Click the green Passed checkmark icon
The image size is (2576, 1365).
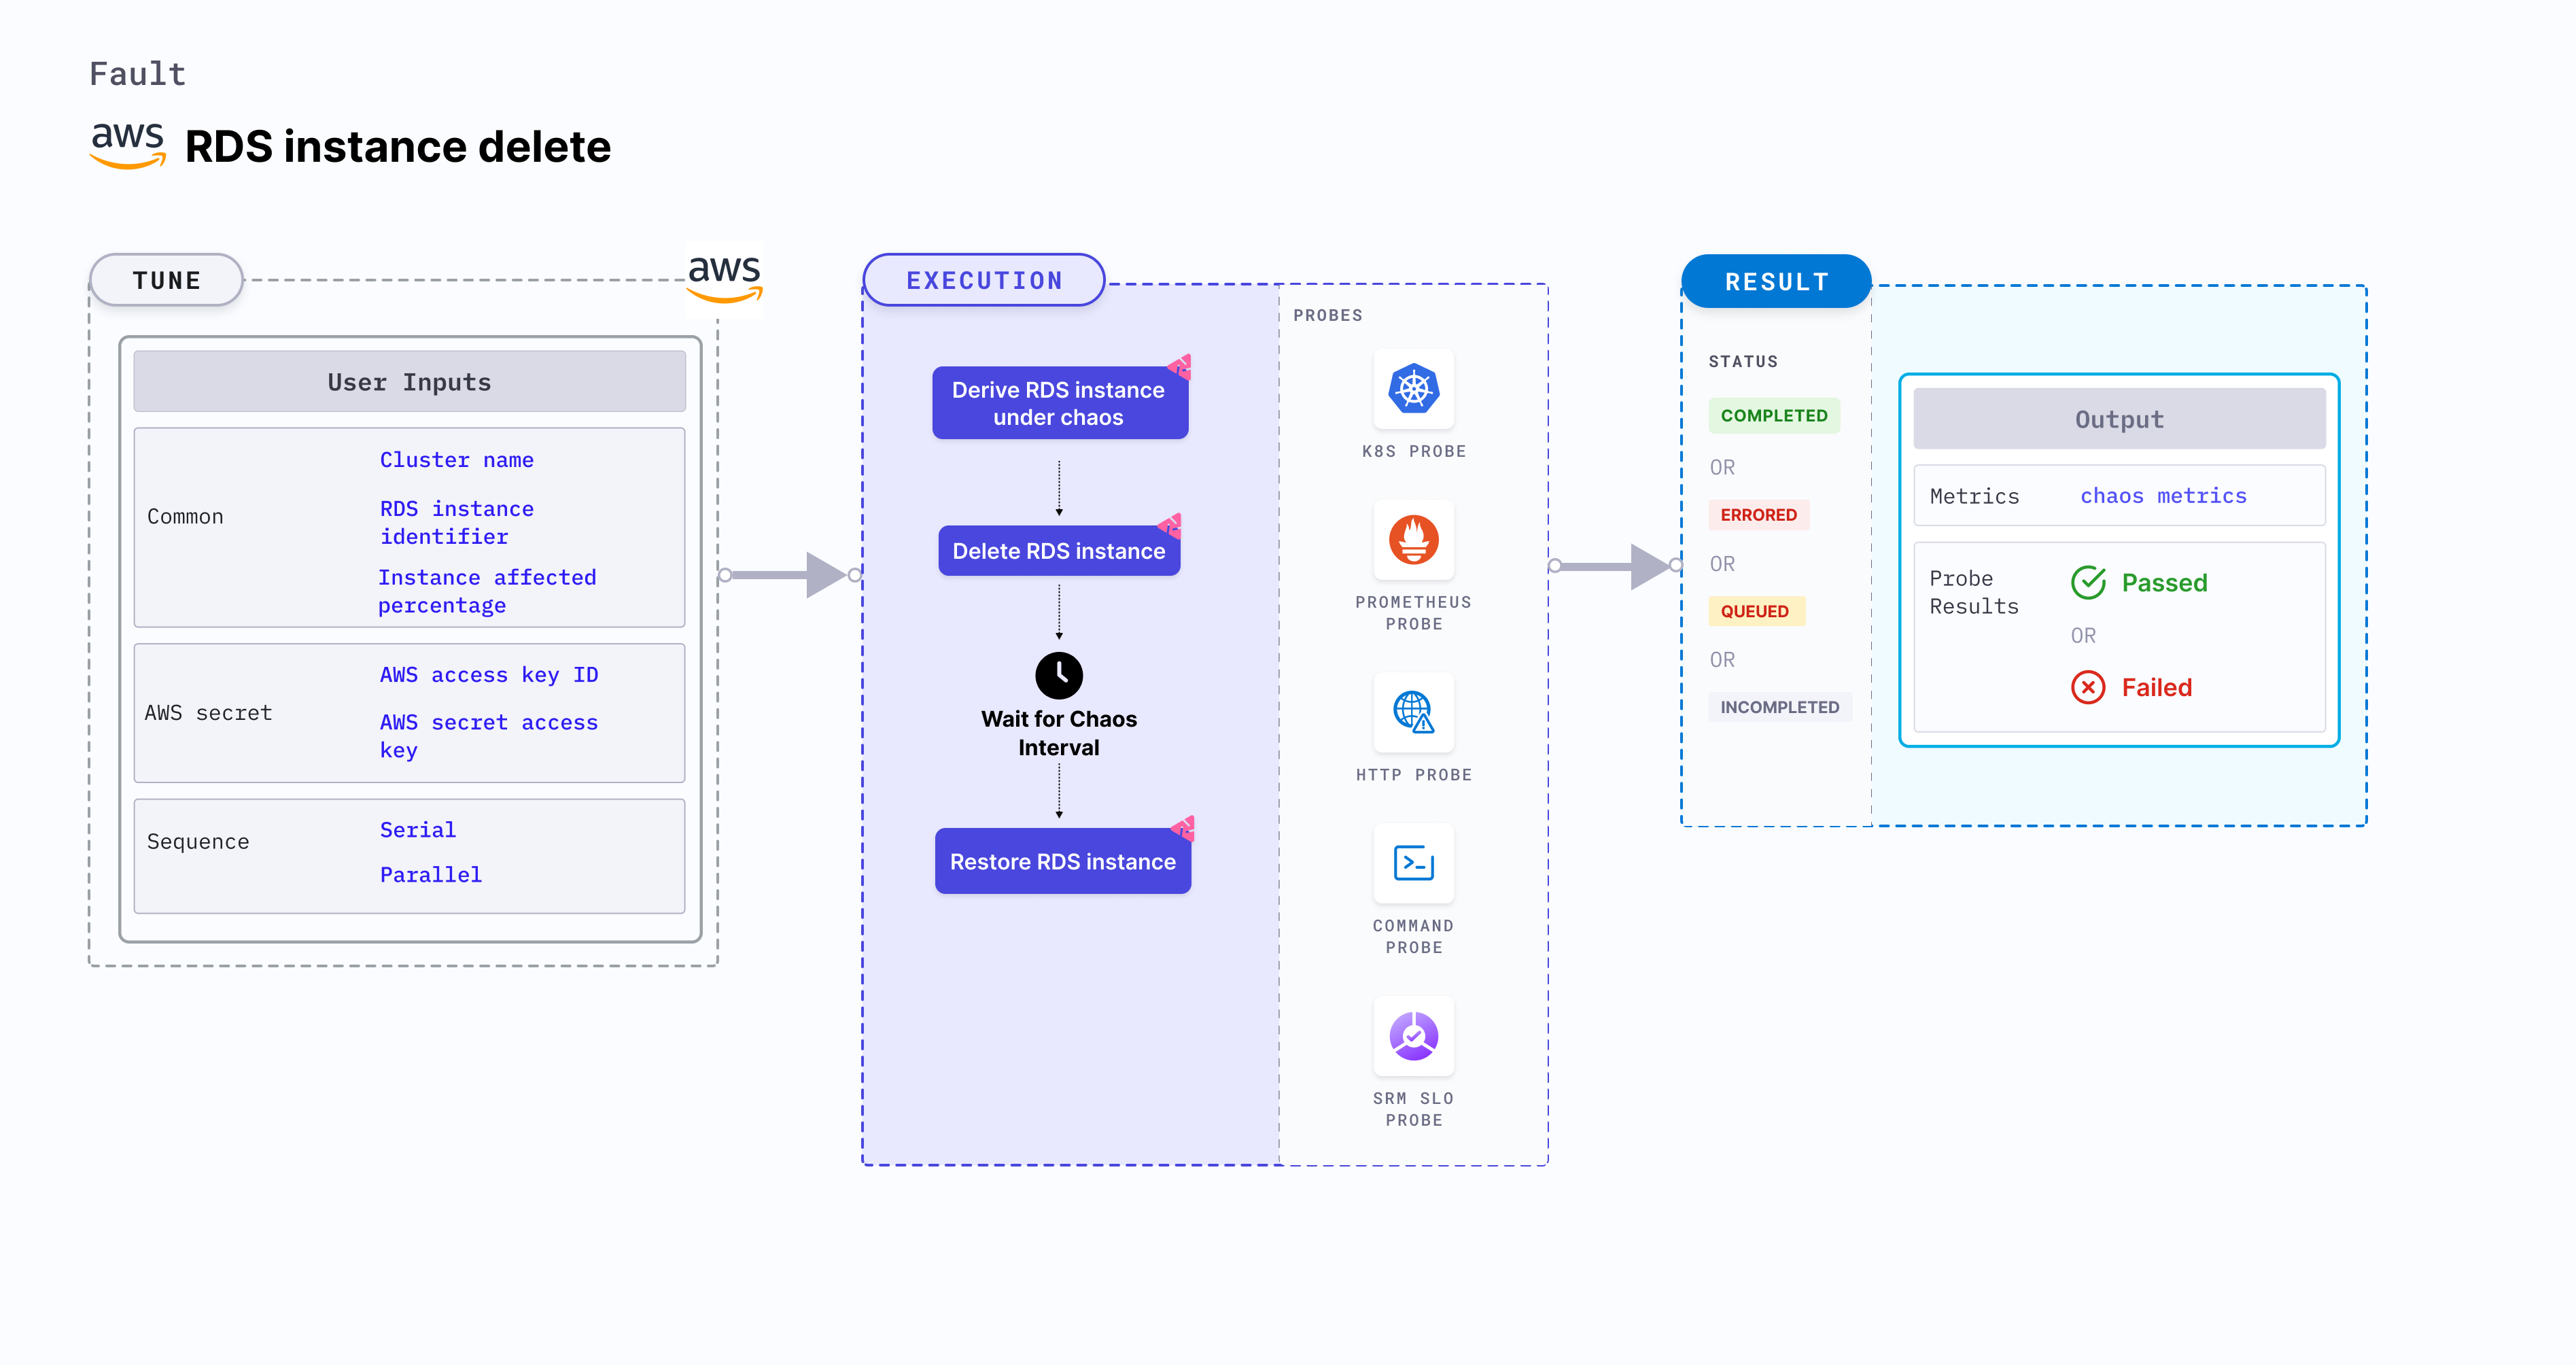point(2088,582)
